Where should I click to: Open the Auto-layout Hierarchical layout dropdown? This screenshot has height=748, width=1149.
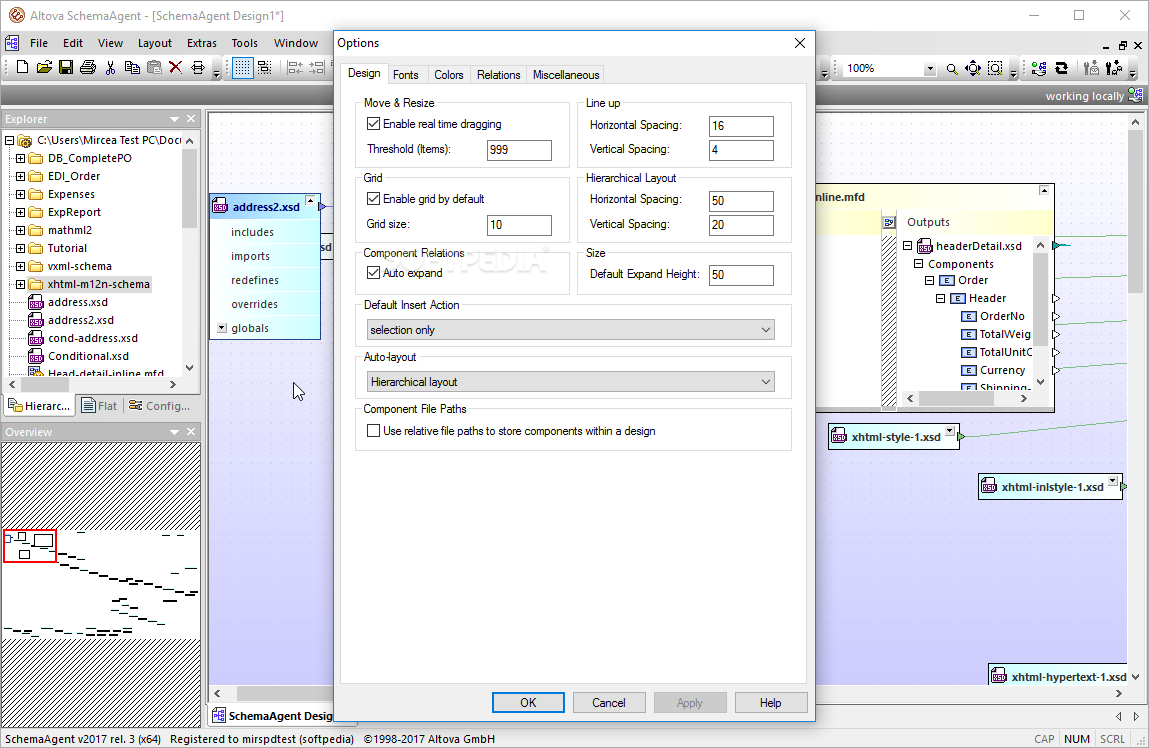pyautogui.click(x=569, y=382)
